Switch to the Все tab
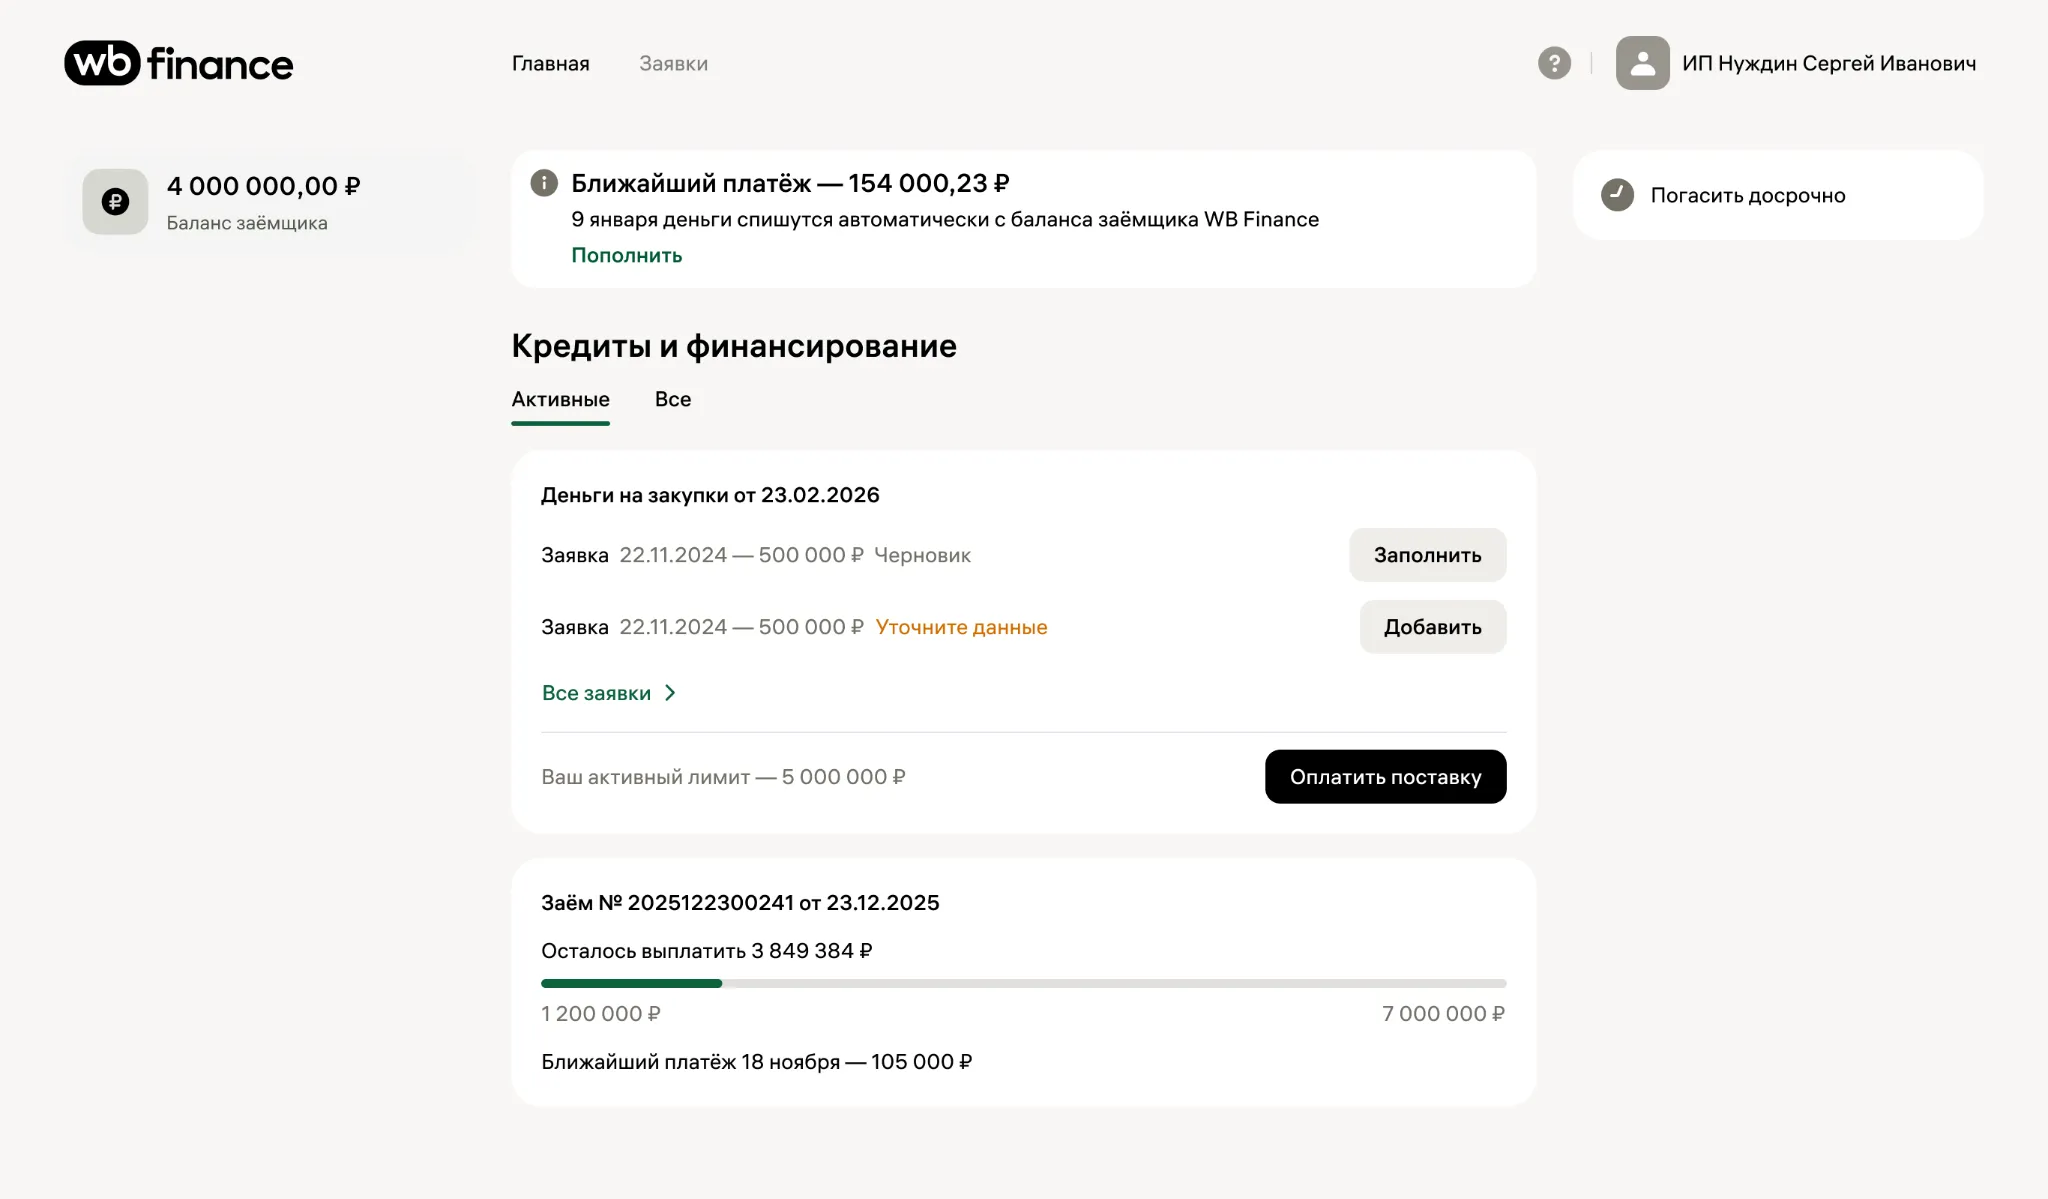 673,400
